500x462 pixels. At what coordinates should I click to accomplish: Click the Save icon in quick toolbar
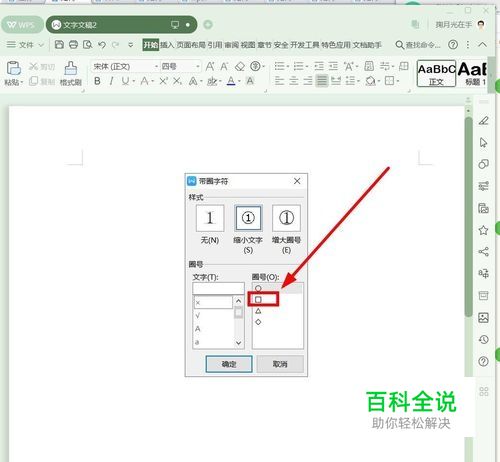[59, 44]
